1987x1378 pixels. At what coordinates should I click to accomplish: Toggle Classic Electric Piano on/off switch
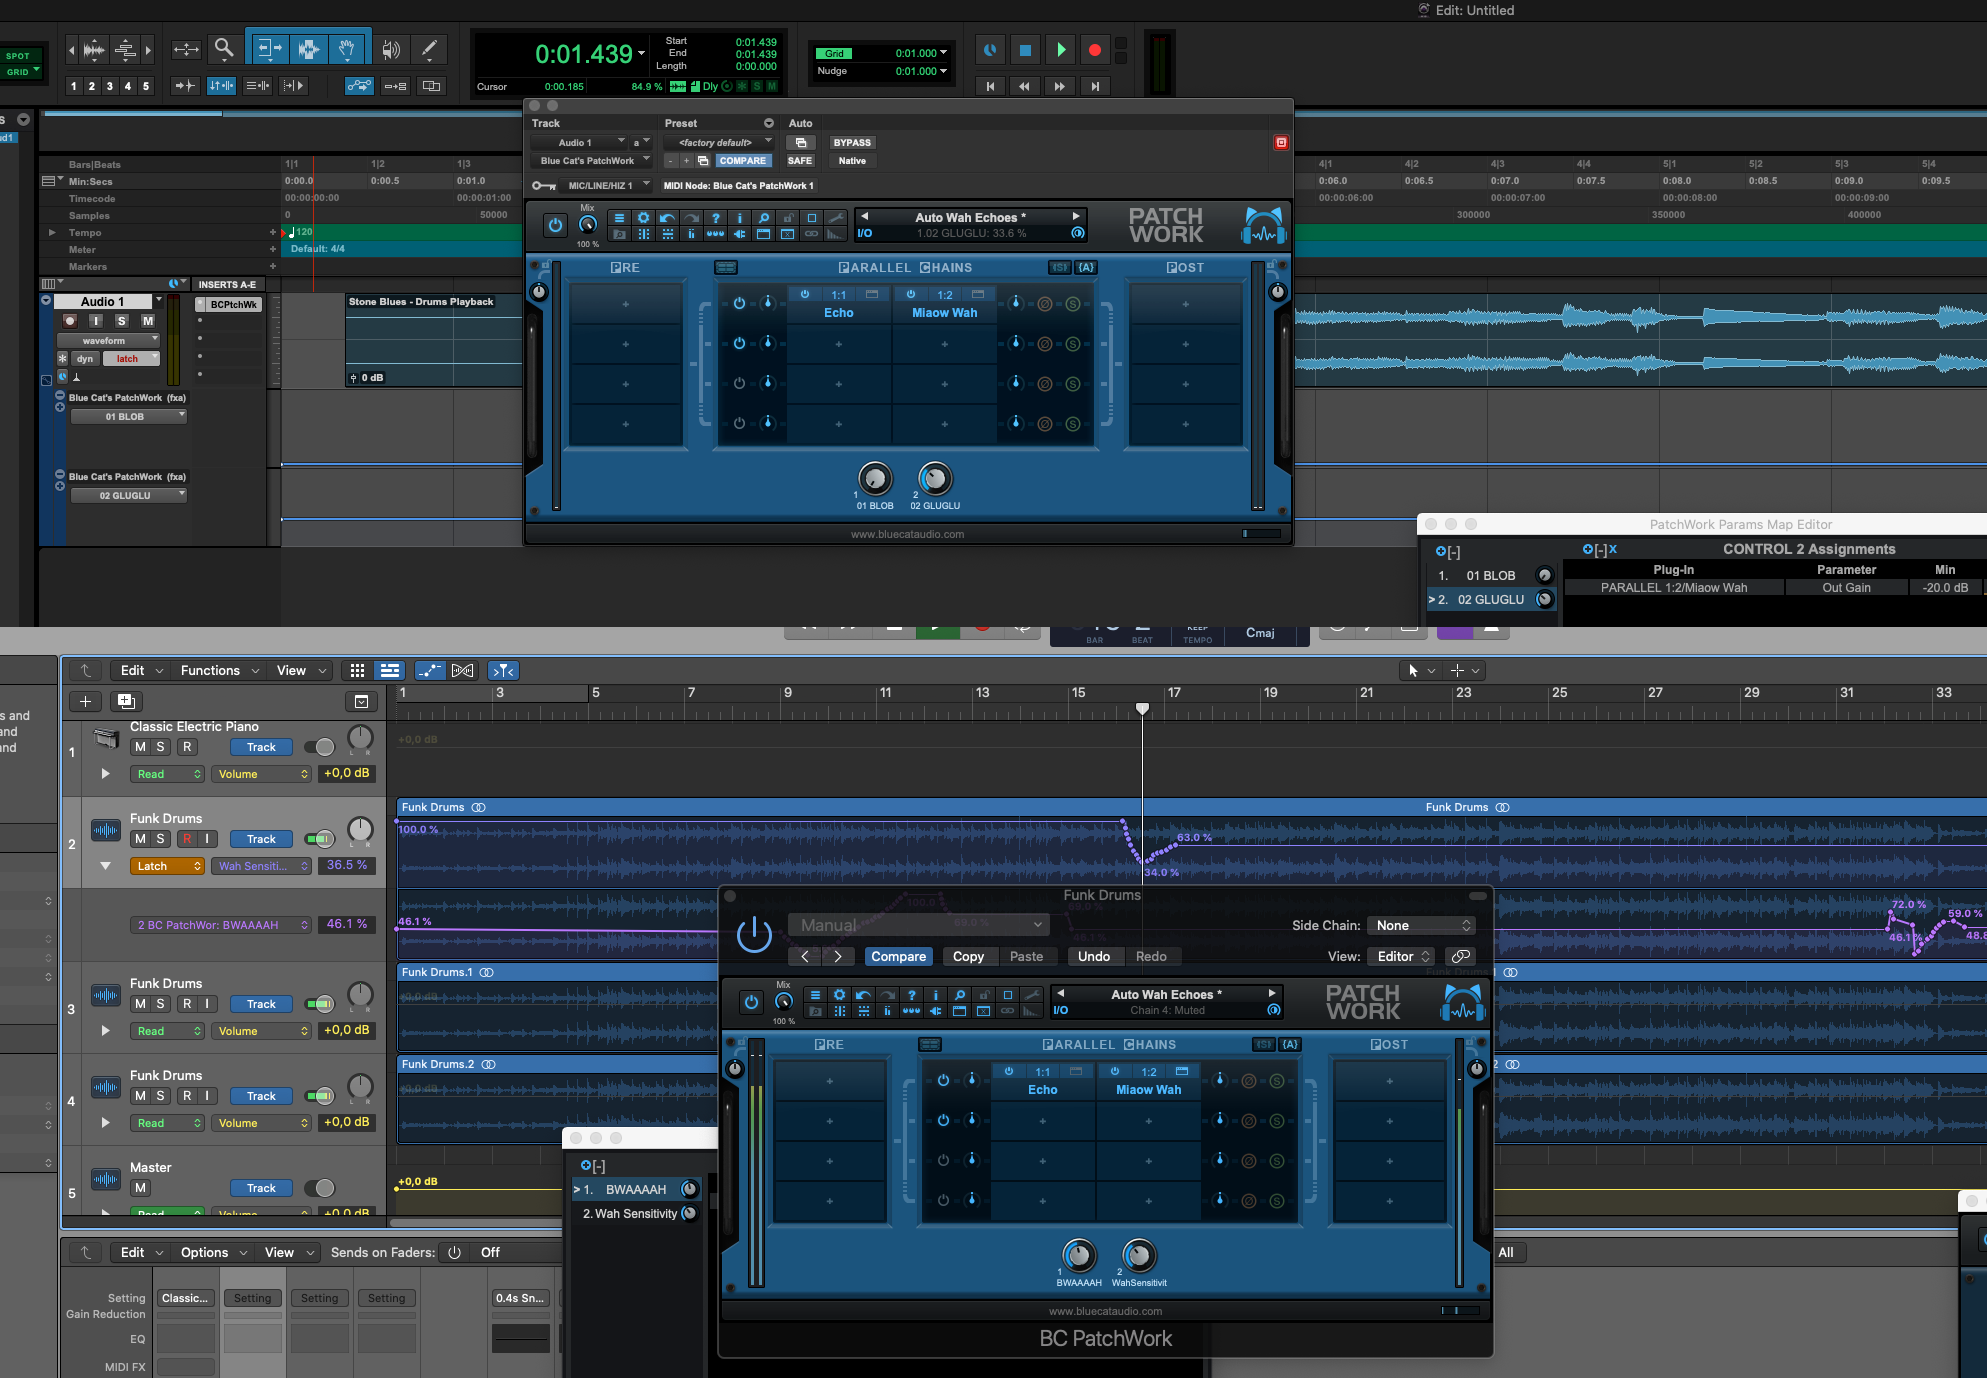click(x=319, y=747)
